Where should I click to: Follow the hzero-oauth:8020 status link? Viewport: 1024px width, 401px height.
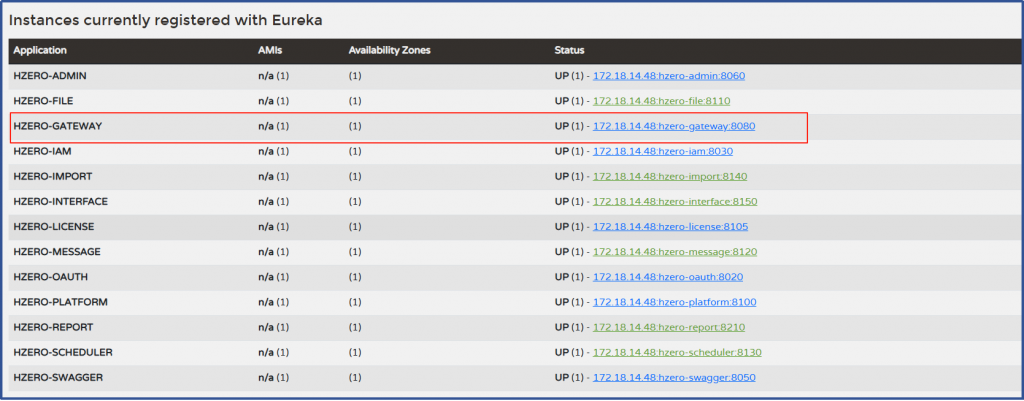(x=668, y=276)
